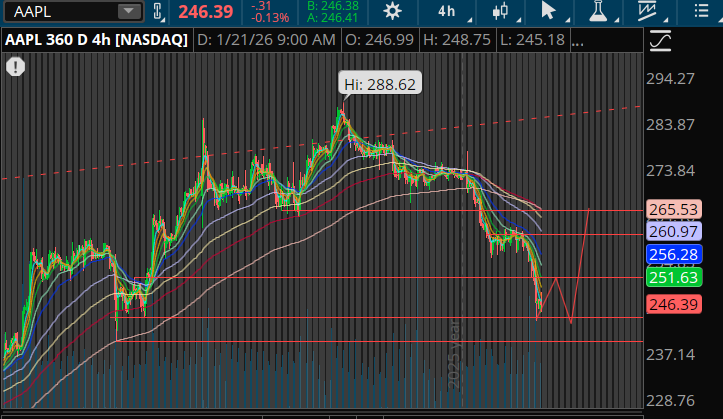Viewport: 723px width, 419px height.
Task: Open the candlestick chart style menu
Action: coord(501,11)
